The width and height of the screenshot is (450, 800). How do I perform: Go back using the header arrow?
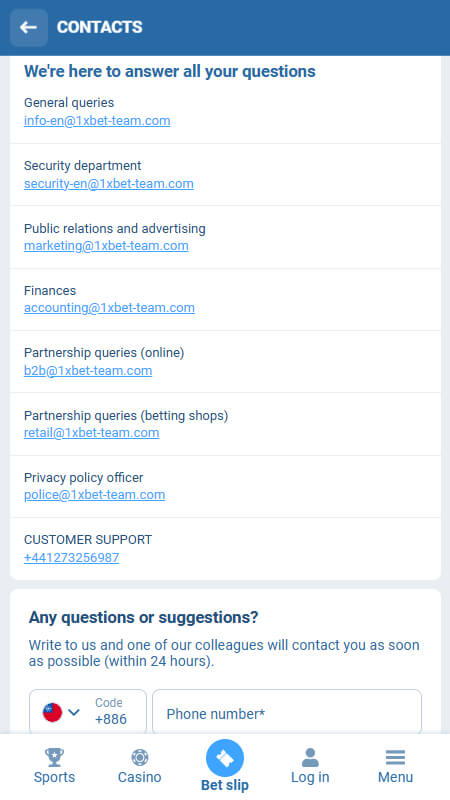pos(29,28)
